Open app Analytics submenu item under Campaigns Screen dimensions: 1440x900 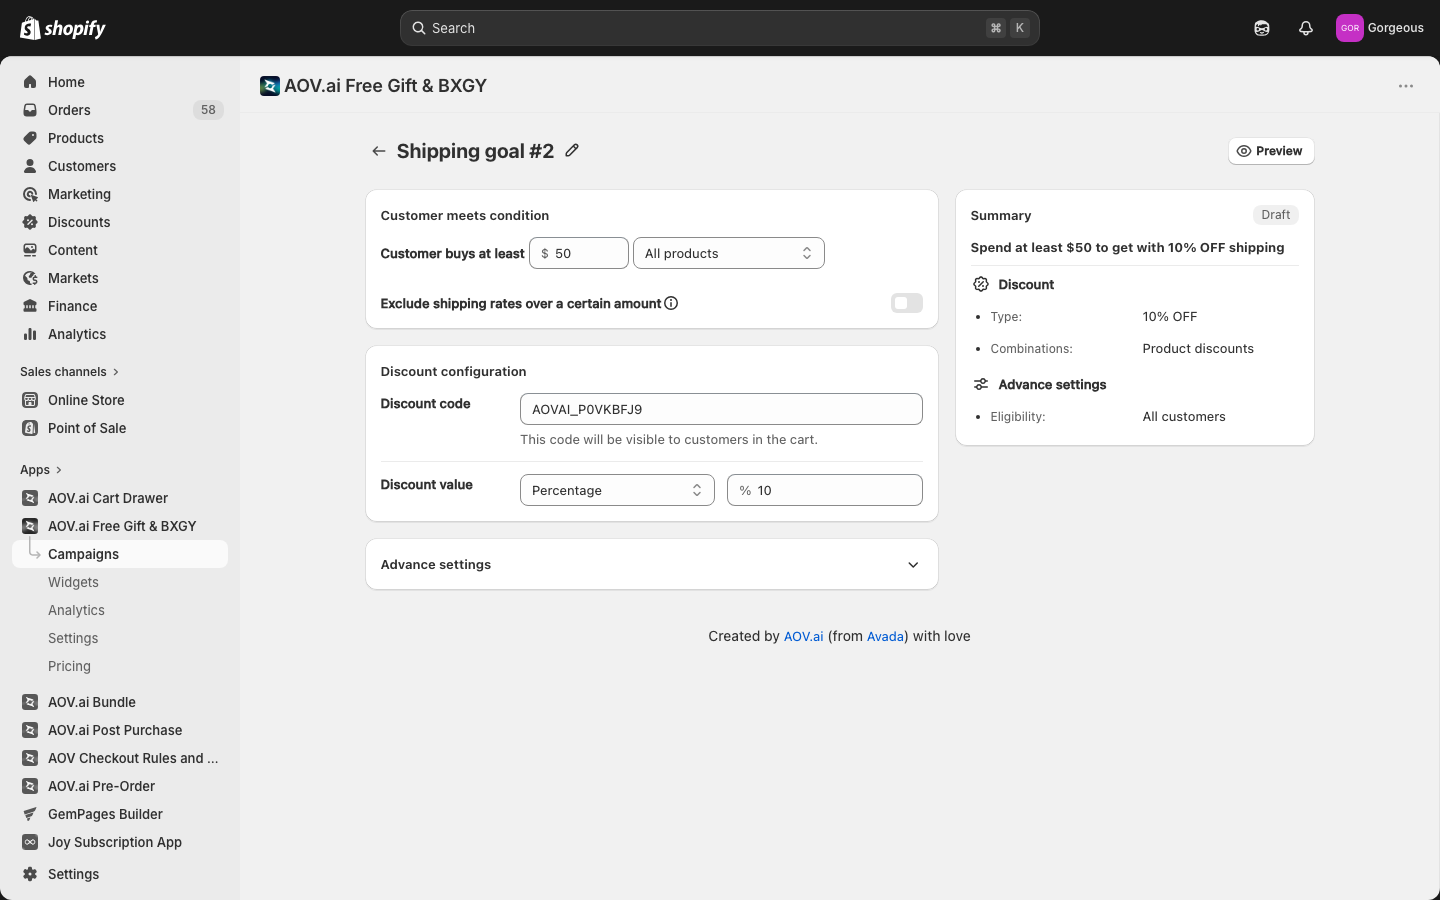(76, 610)
